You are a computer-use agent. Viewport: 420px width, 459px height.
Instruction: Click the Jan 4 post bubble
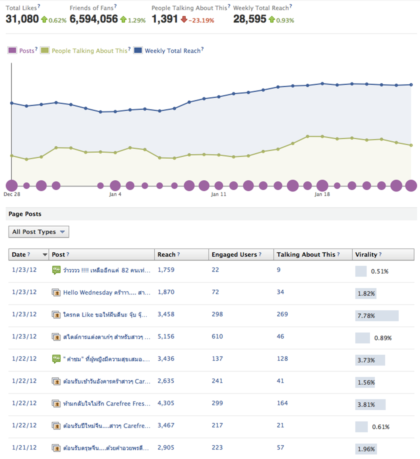tap(115, 186)
